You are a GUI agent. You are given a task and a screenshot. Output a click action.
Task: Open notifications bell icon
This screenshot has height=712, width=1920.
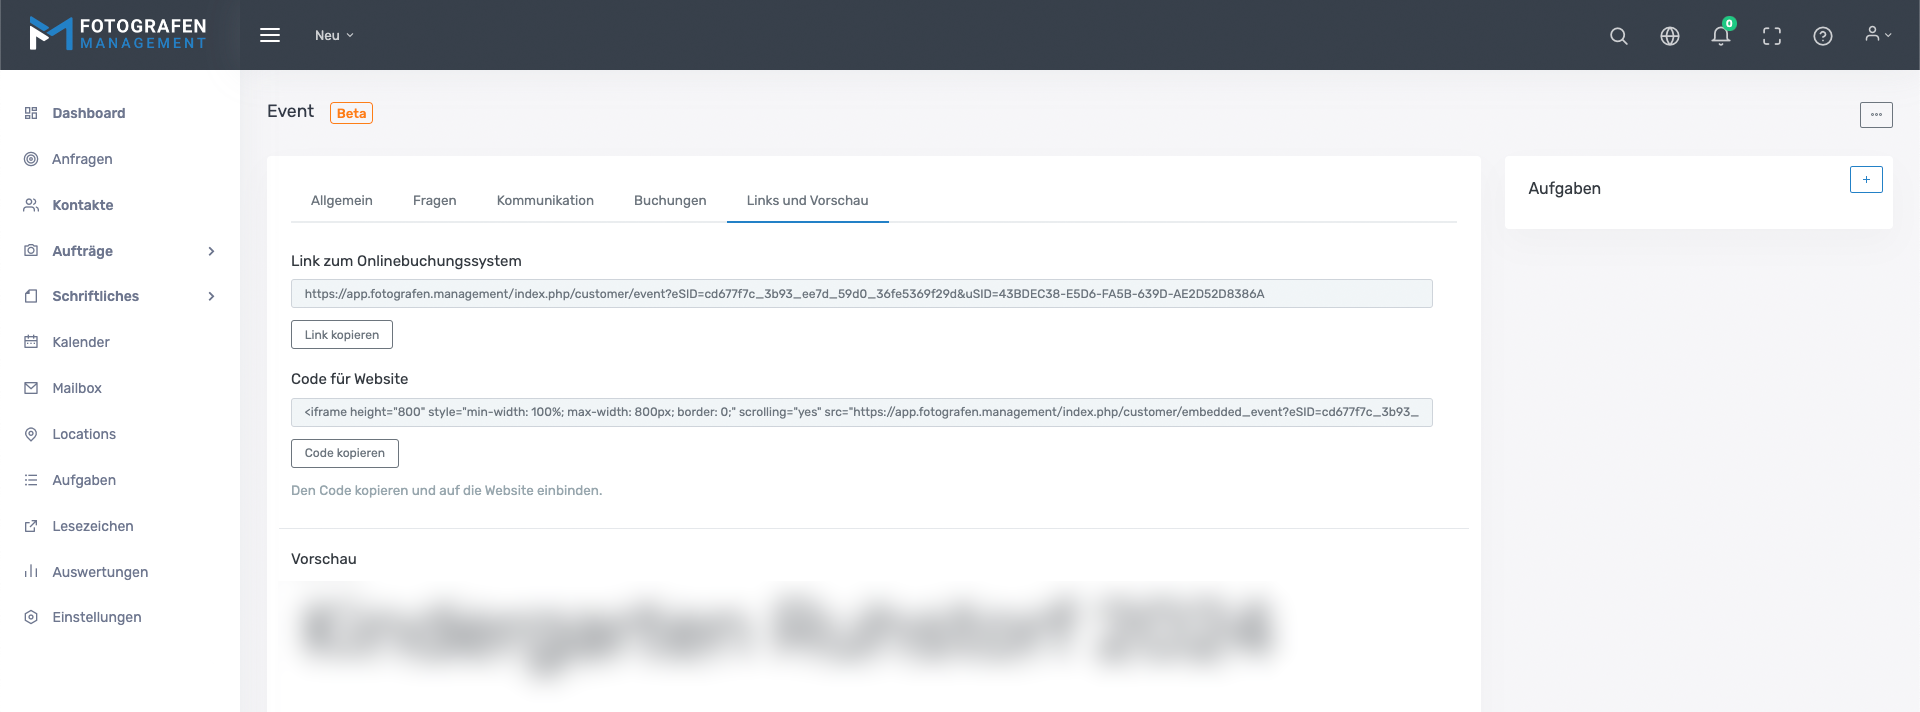(1720, 36)
